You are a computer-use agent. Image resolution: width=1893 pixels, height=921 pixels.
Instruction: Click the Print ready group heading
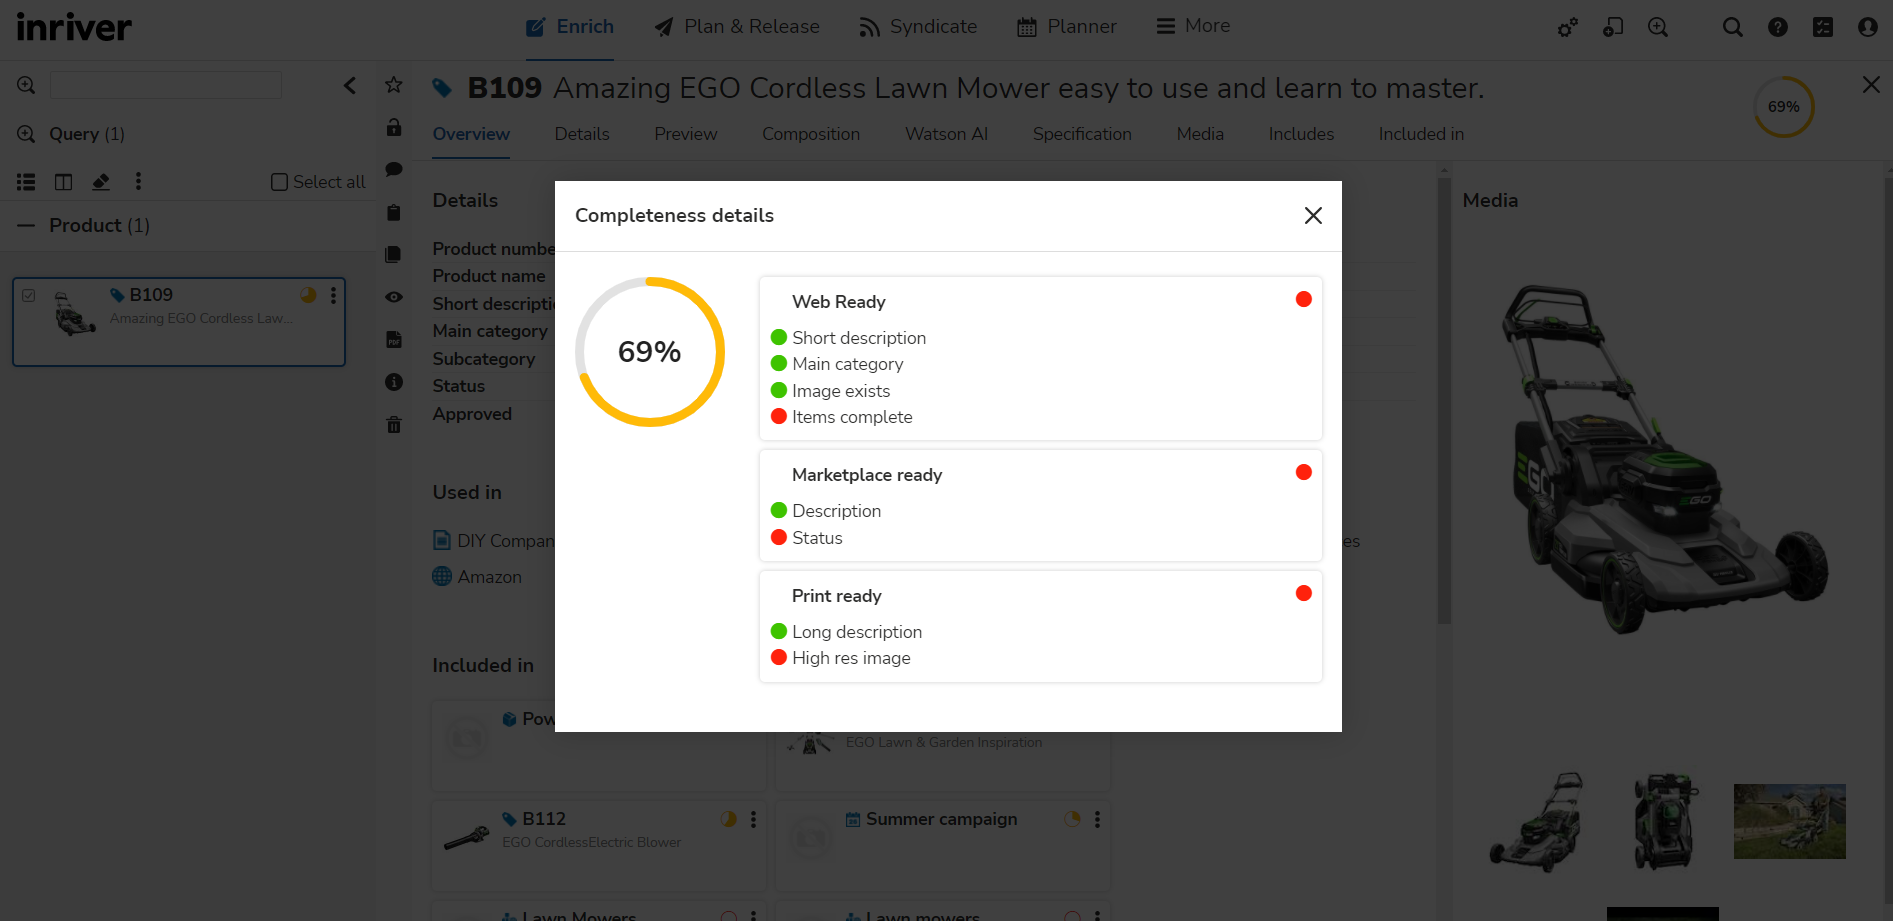coord(837,596)
